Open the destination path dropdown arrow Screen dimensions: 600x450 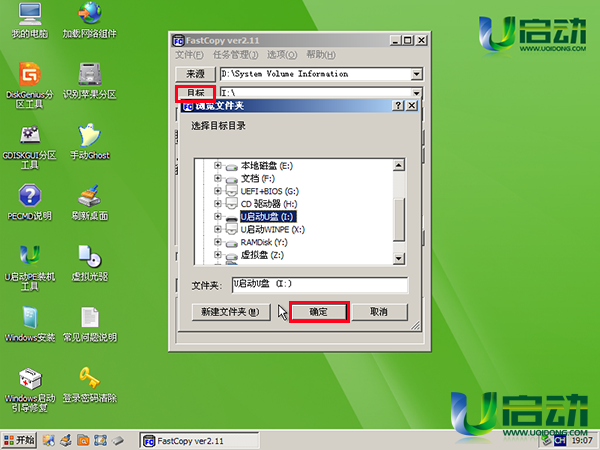[x=416, y=93]
